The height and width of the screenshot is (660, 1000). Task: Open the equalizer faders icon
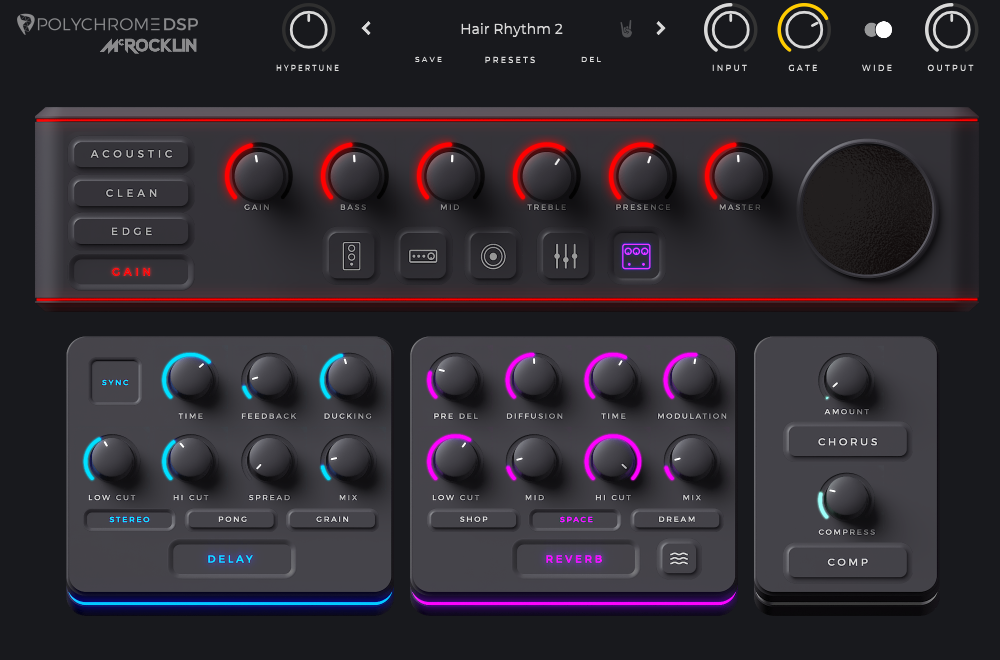[x=565, y=256]
